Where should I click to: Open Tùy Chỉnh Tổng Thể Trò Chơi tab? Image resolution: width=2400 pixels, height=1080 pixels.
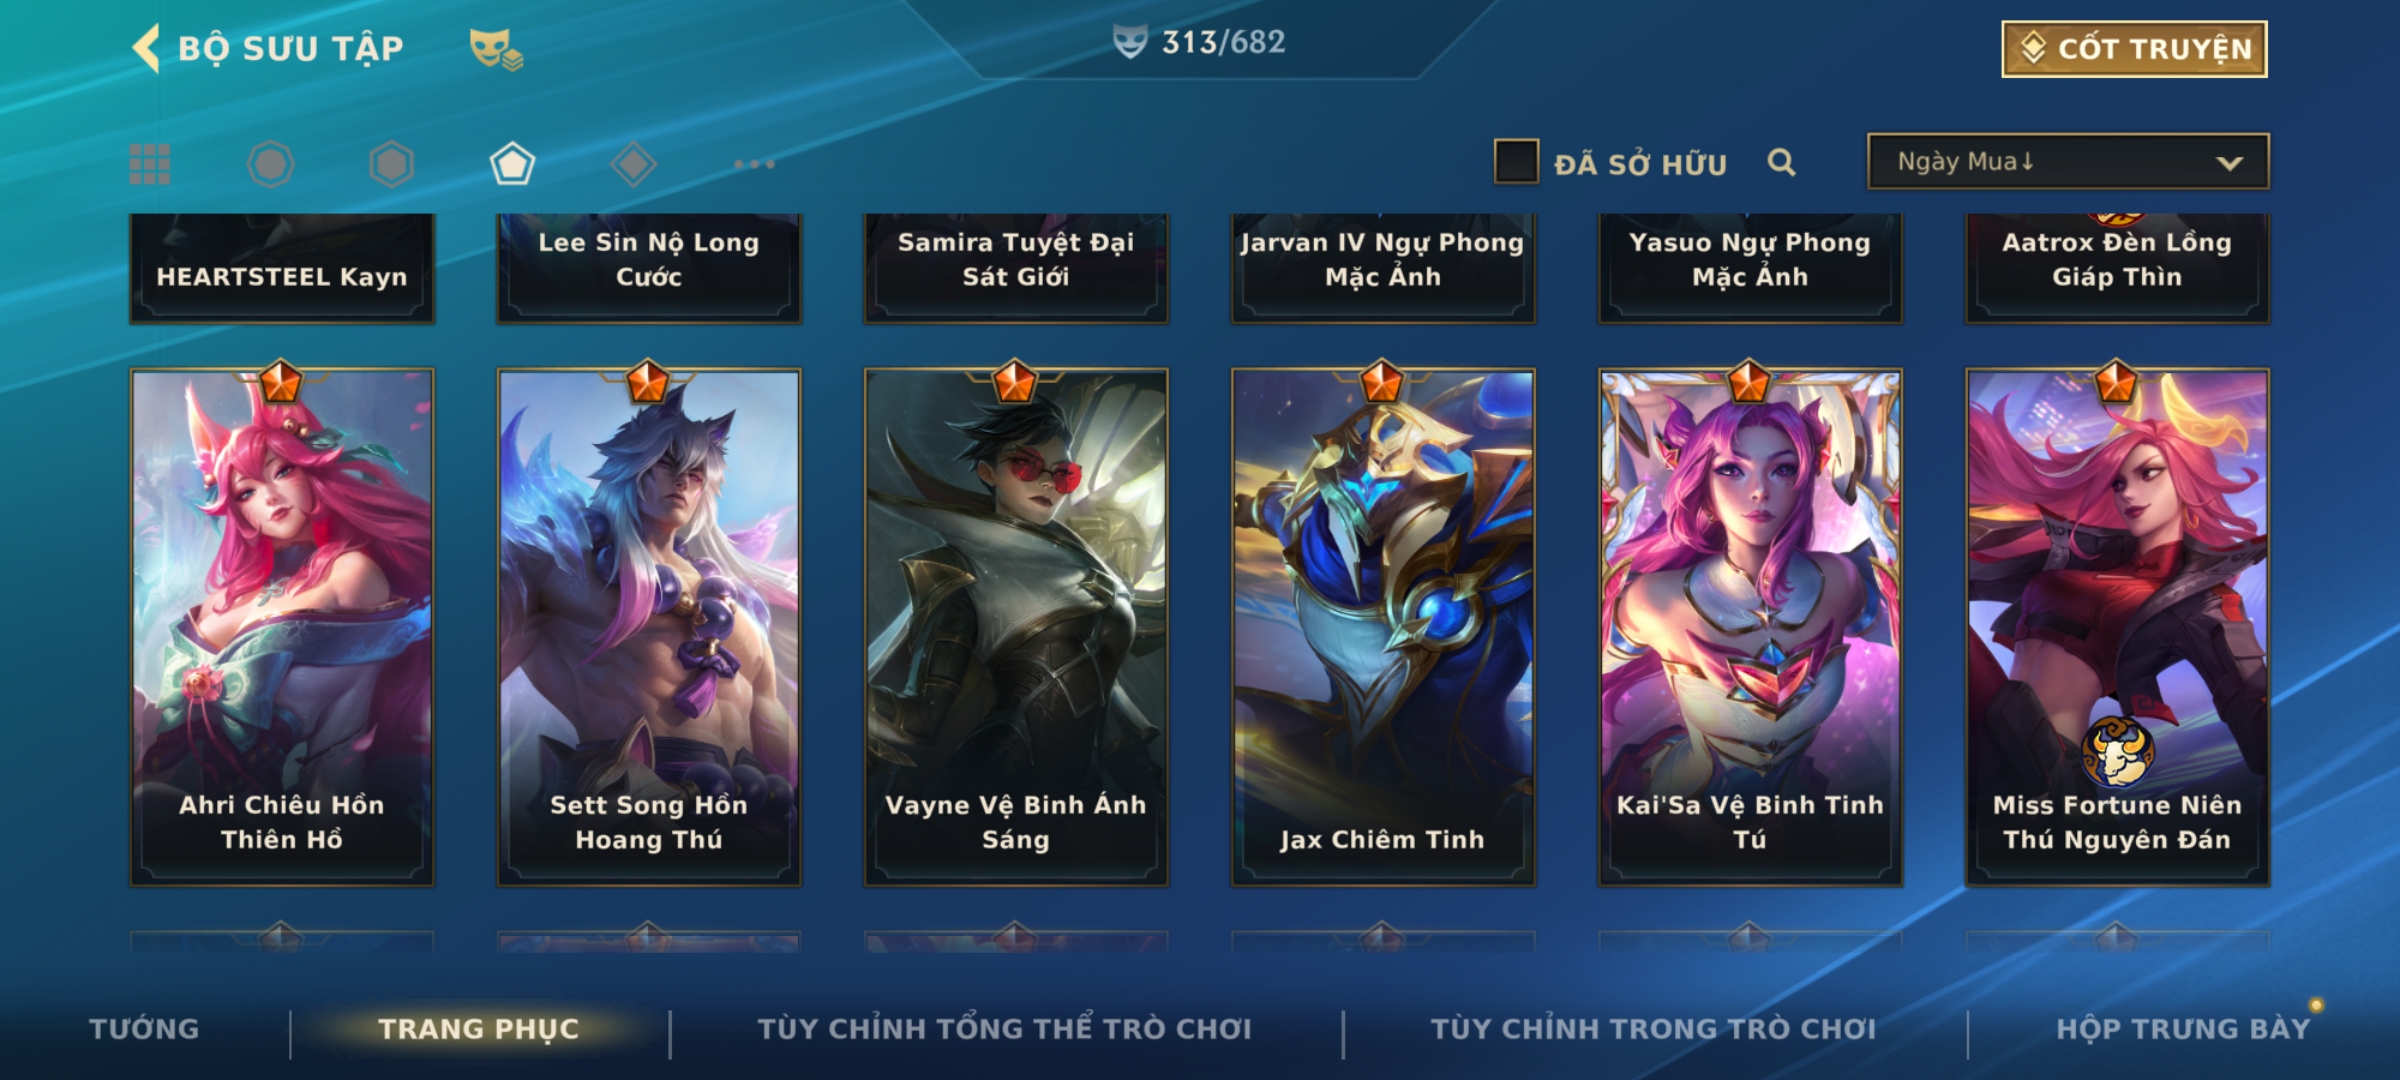[x=1004, y=1029]
